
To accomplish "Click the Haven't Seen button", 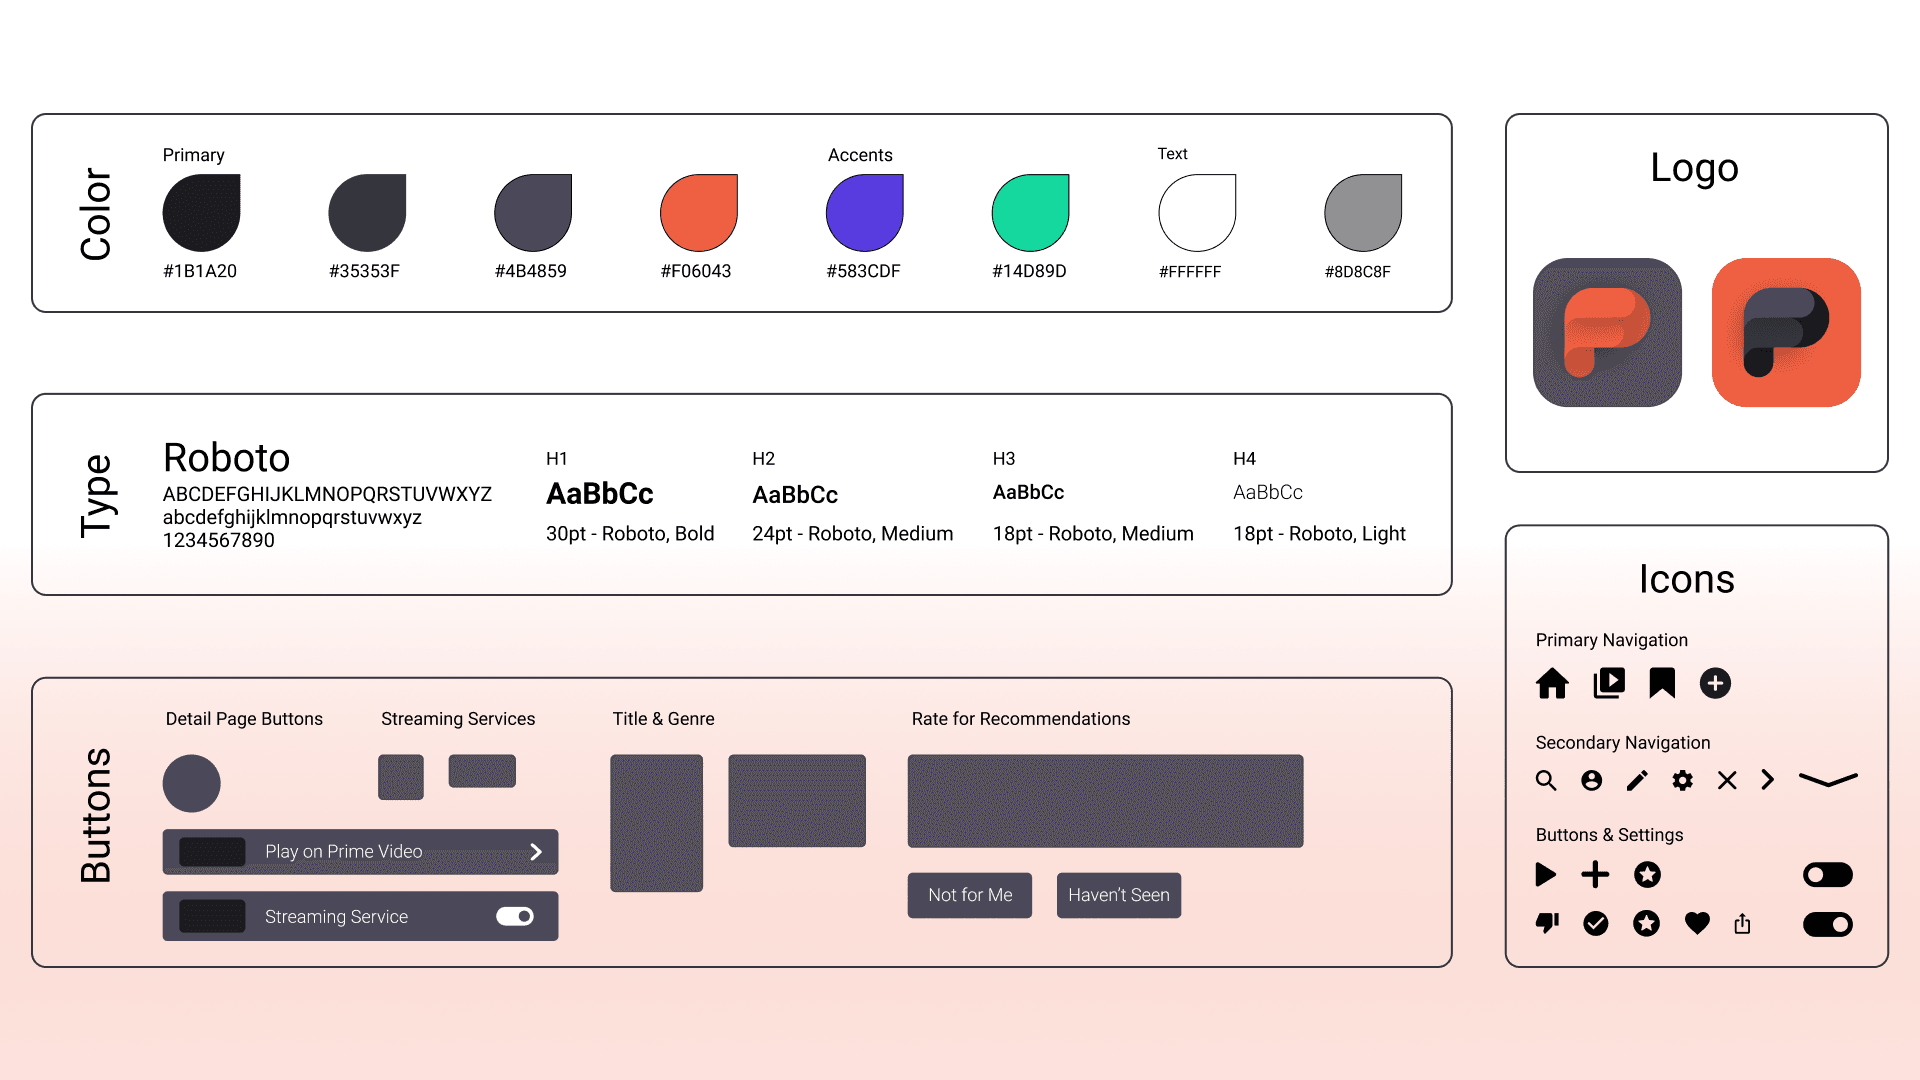I will pos(1118,895).
